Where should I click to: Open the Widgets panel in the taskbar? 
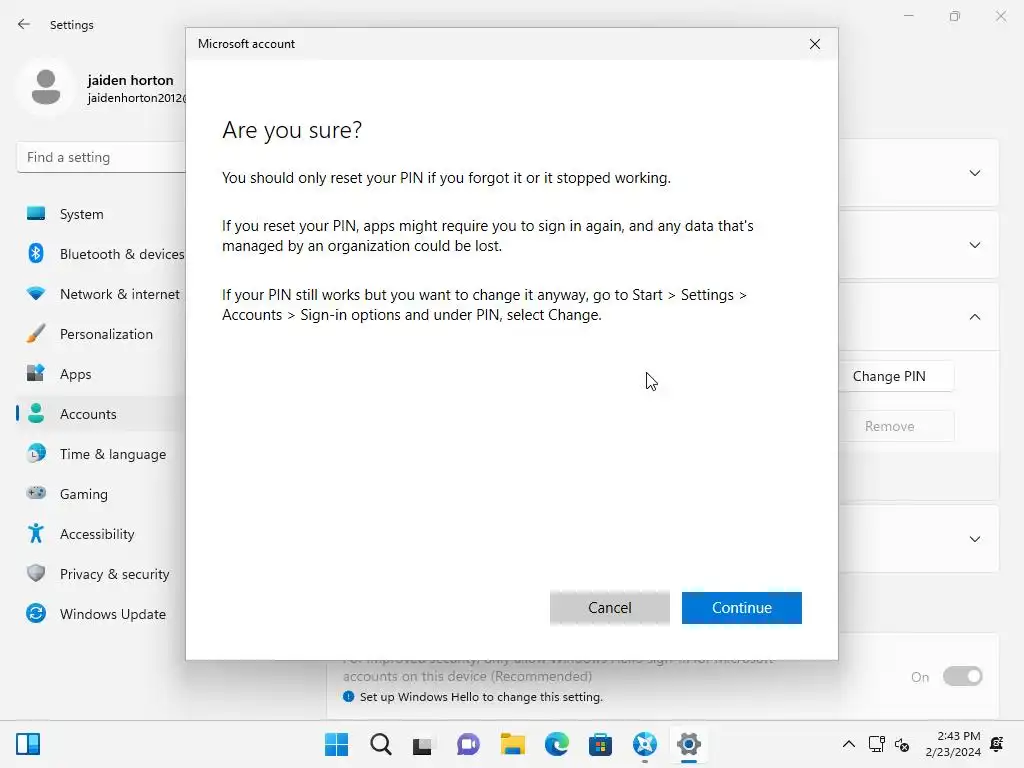point(28,744)
